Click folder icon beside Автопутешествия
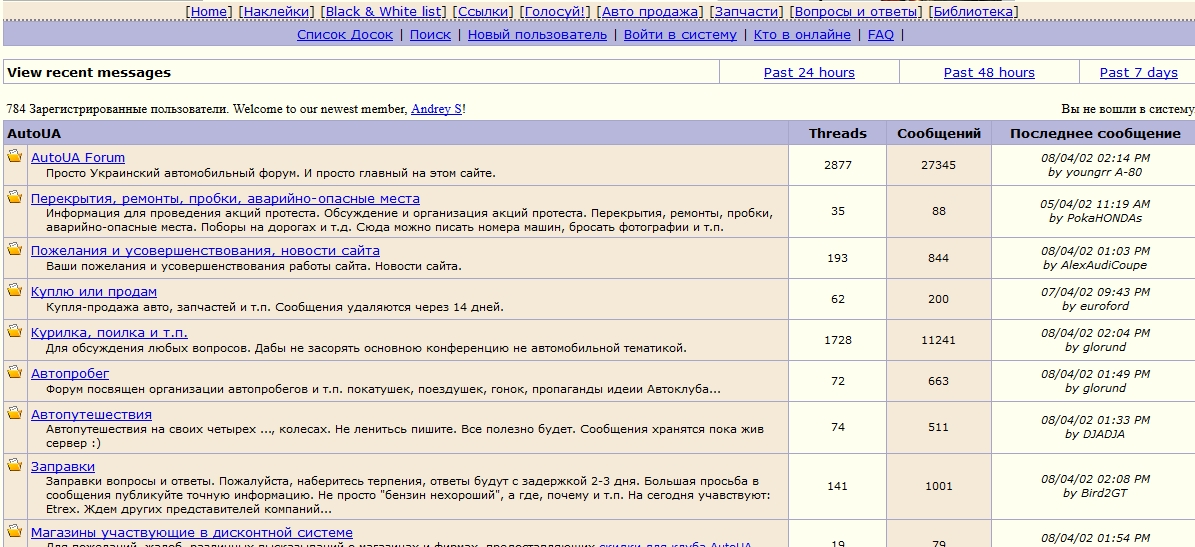Screen dimensions: 1195x547 click(15, 413)
